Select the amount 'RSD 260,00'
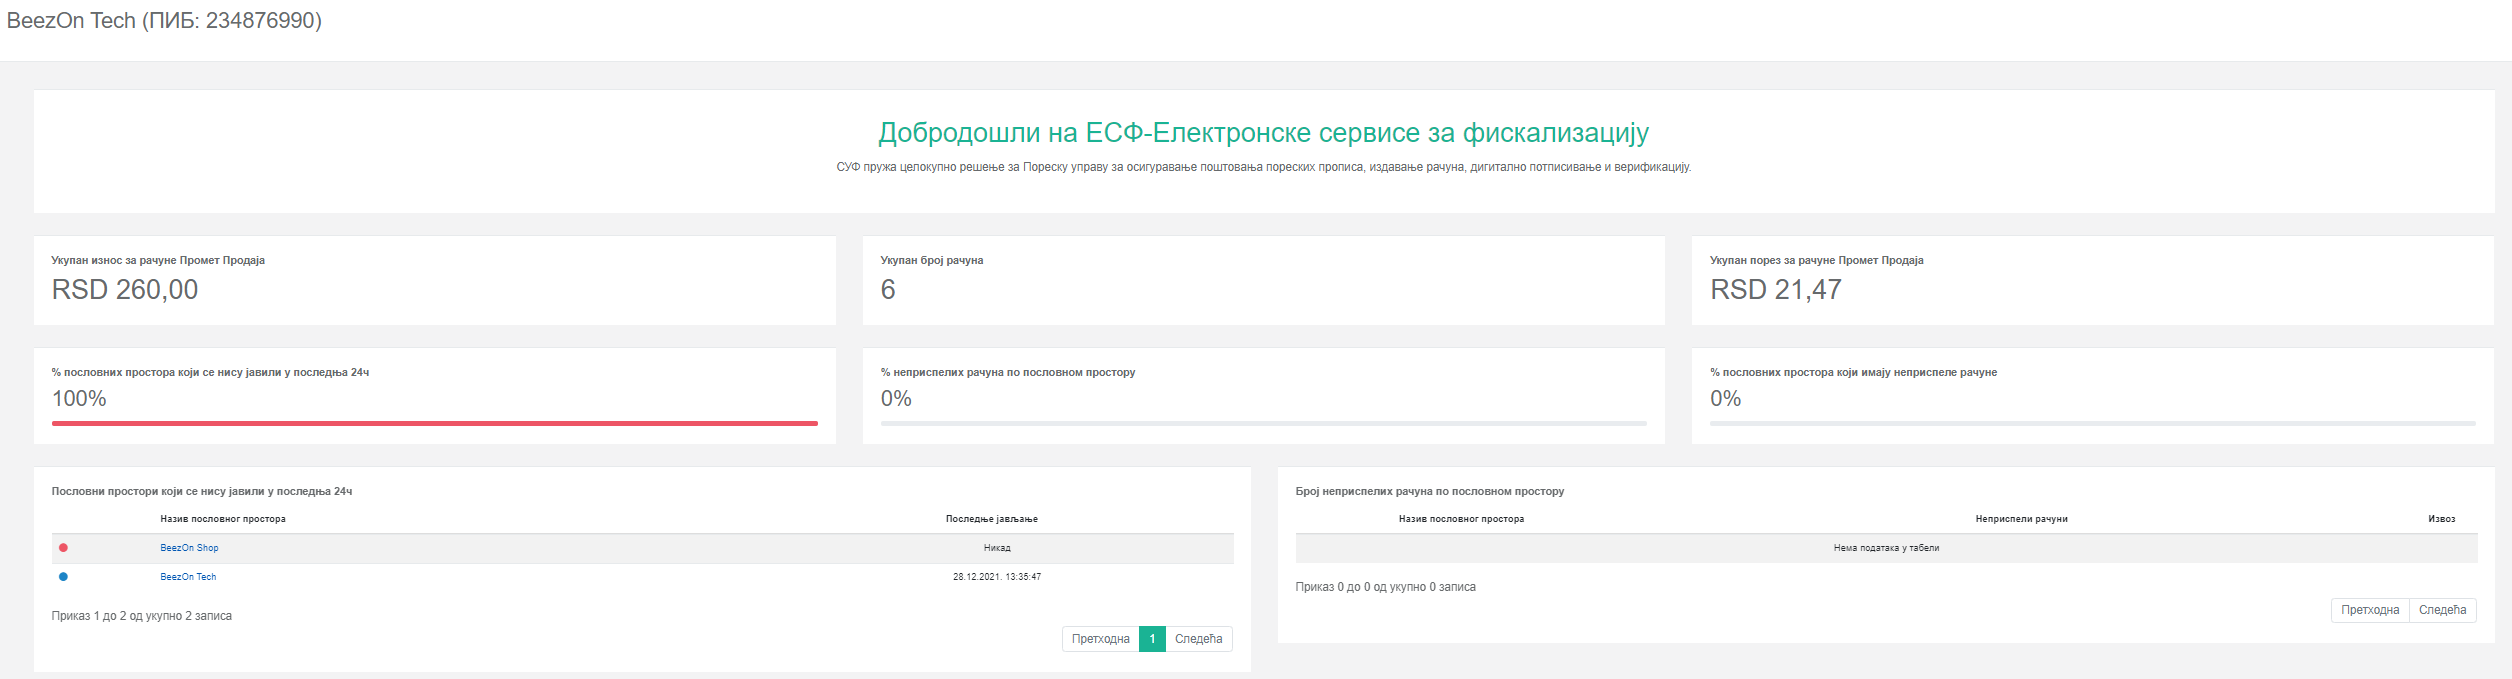This screenshot has height=679, width=2512. tap(125, 290)
